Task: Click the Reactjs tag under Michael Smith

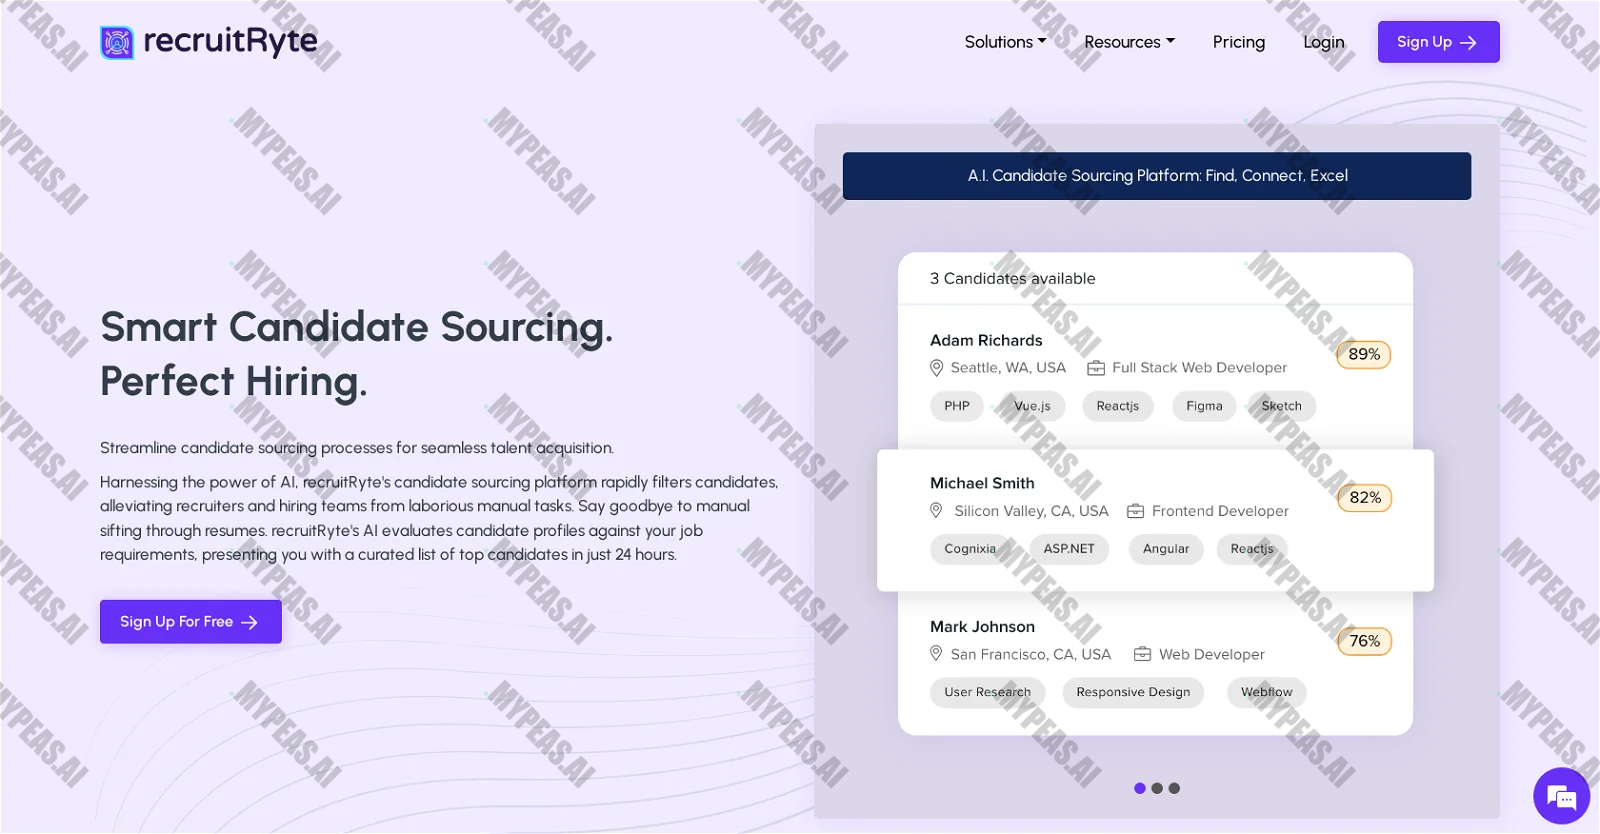Action: pyautogui.click(x=1252, y=549)
